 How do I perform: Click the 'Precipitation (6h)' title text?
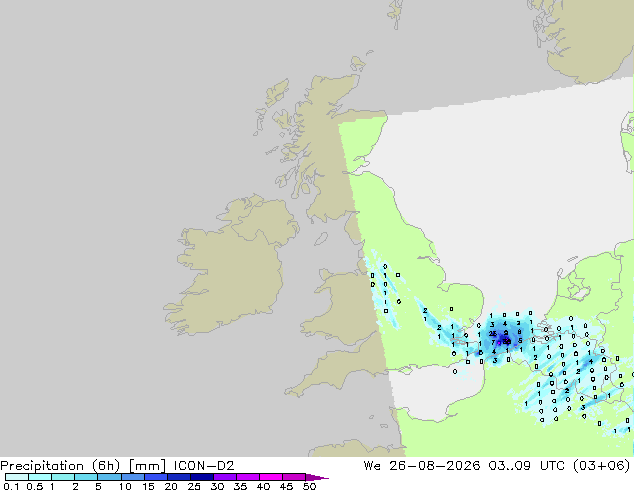coord(60,466)
